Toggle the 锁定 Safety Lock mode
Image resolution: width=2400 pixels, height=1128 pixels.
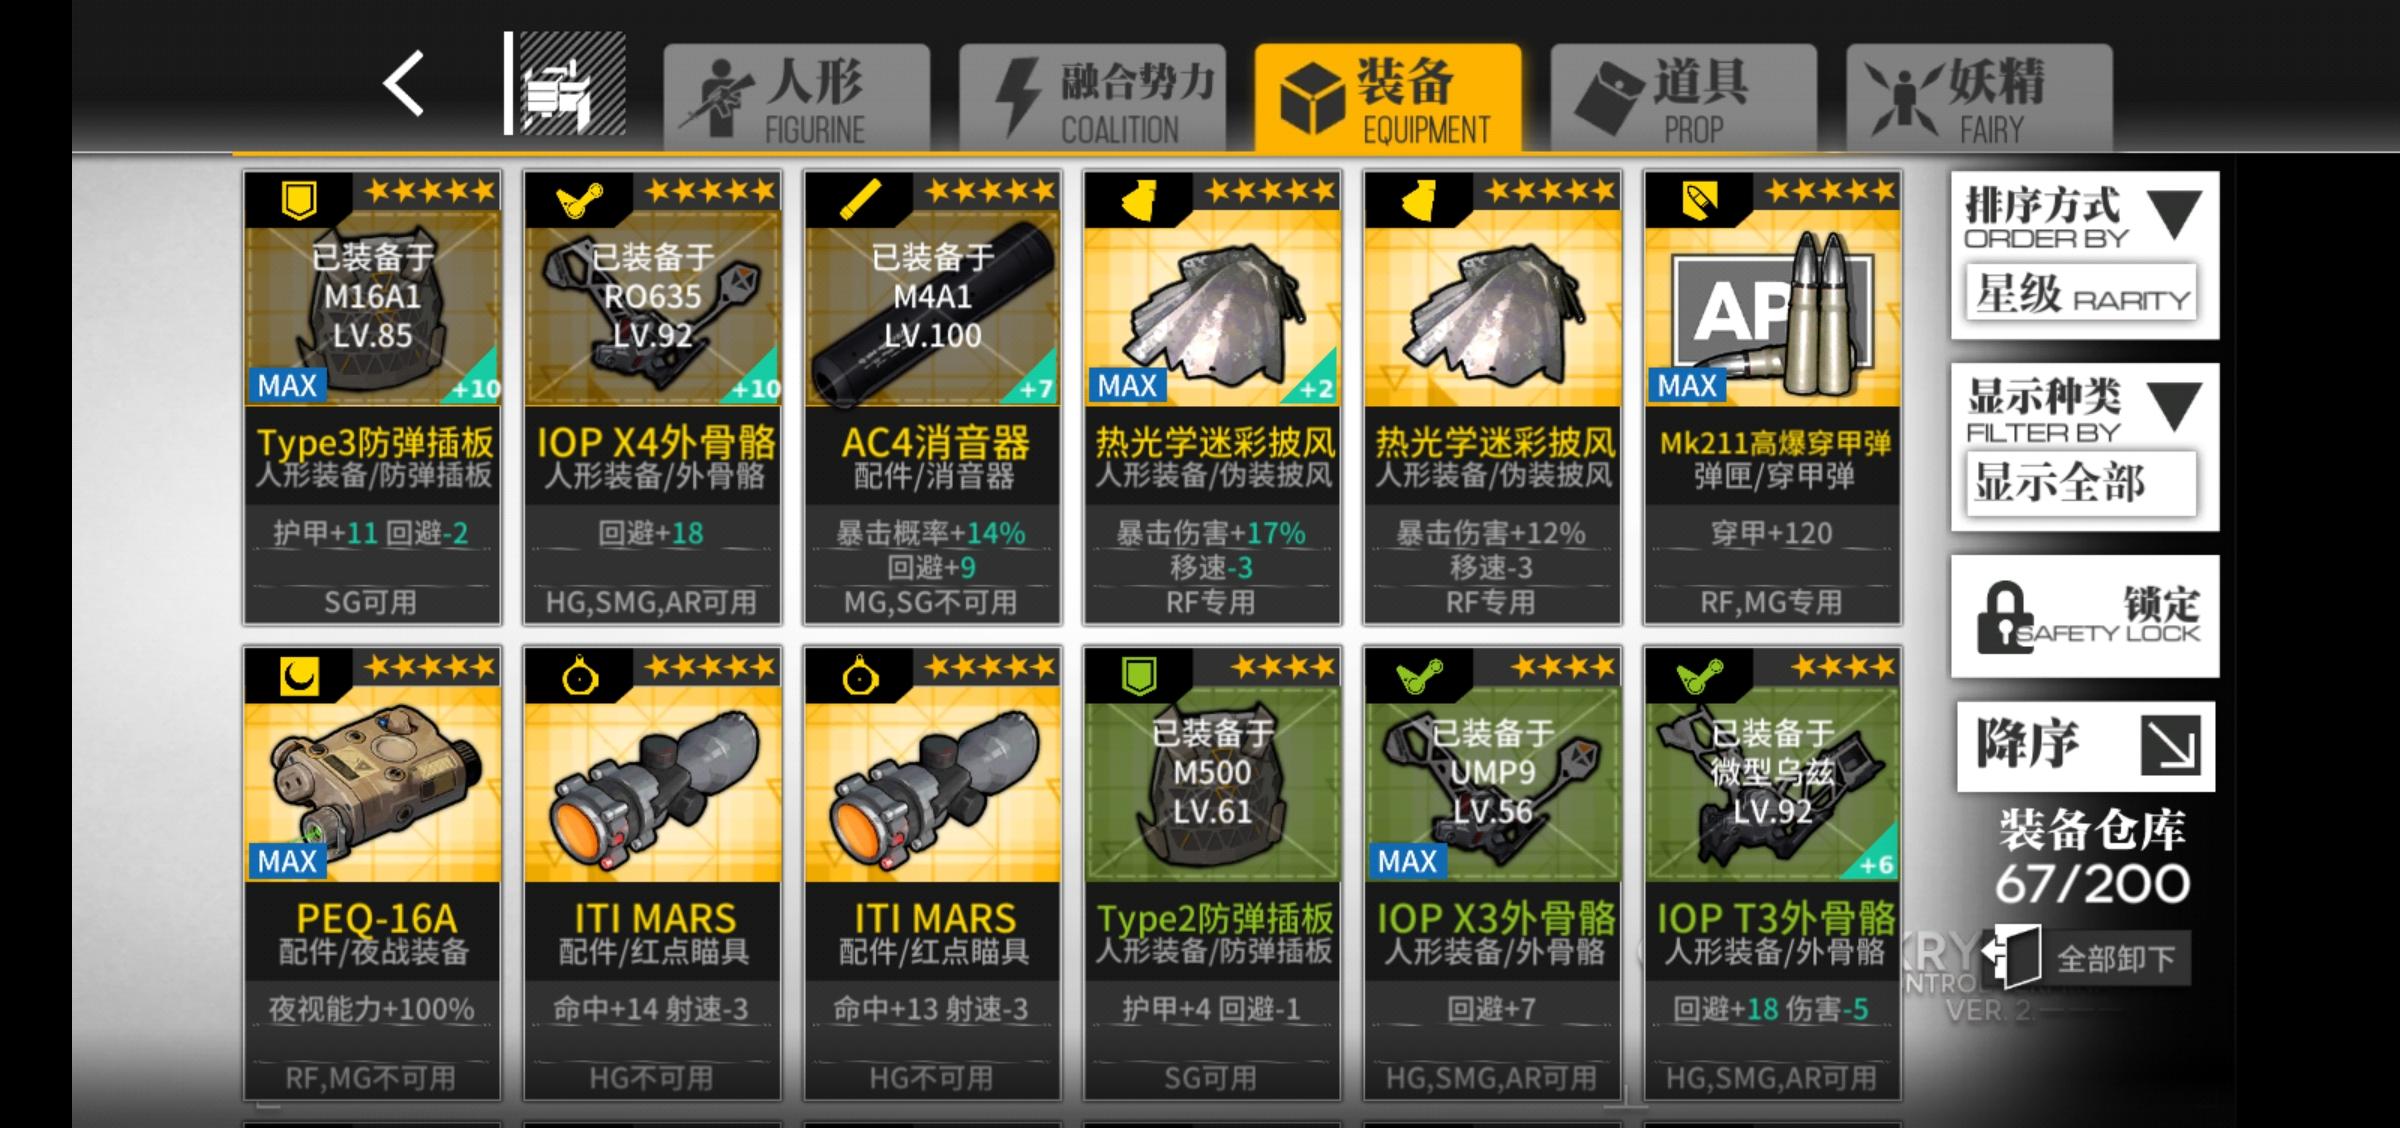tap(2085, 617)
